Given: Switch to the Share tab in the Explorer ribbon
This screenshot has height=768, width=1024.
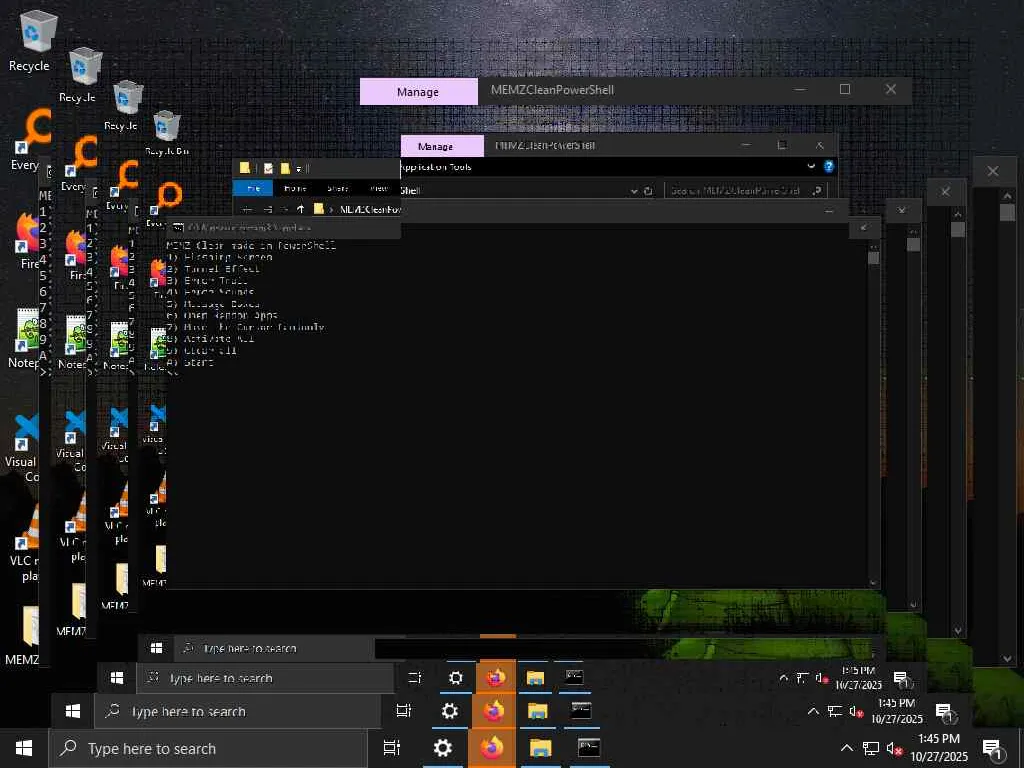Looking at the screenshot, I should pos(338,188).
